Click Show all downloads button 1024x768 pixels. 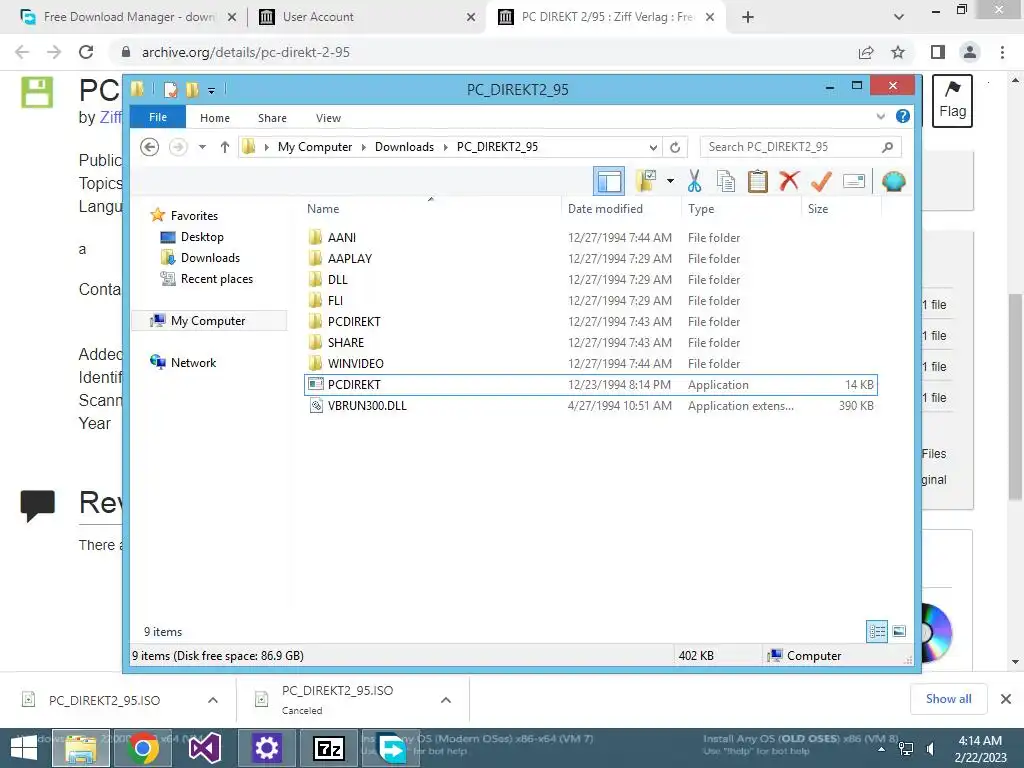pyautogui.click(x=948, y=699)
